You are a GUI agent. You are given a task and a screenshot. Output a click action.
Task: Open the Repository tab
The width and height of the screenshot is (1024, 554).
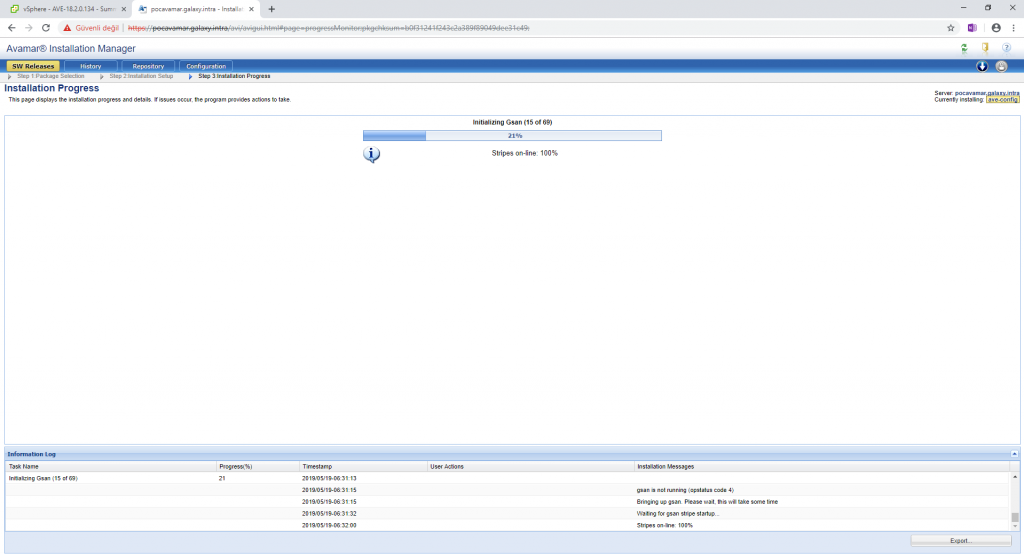(x=148, y=66)
